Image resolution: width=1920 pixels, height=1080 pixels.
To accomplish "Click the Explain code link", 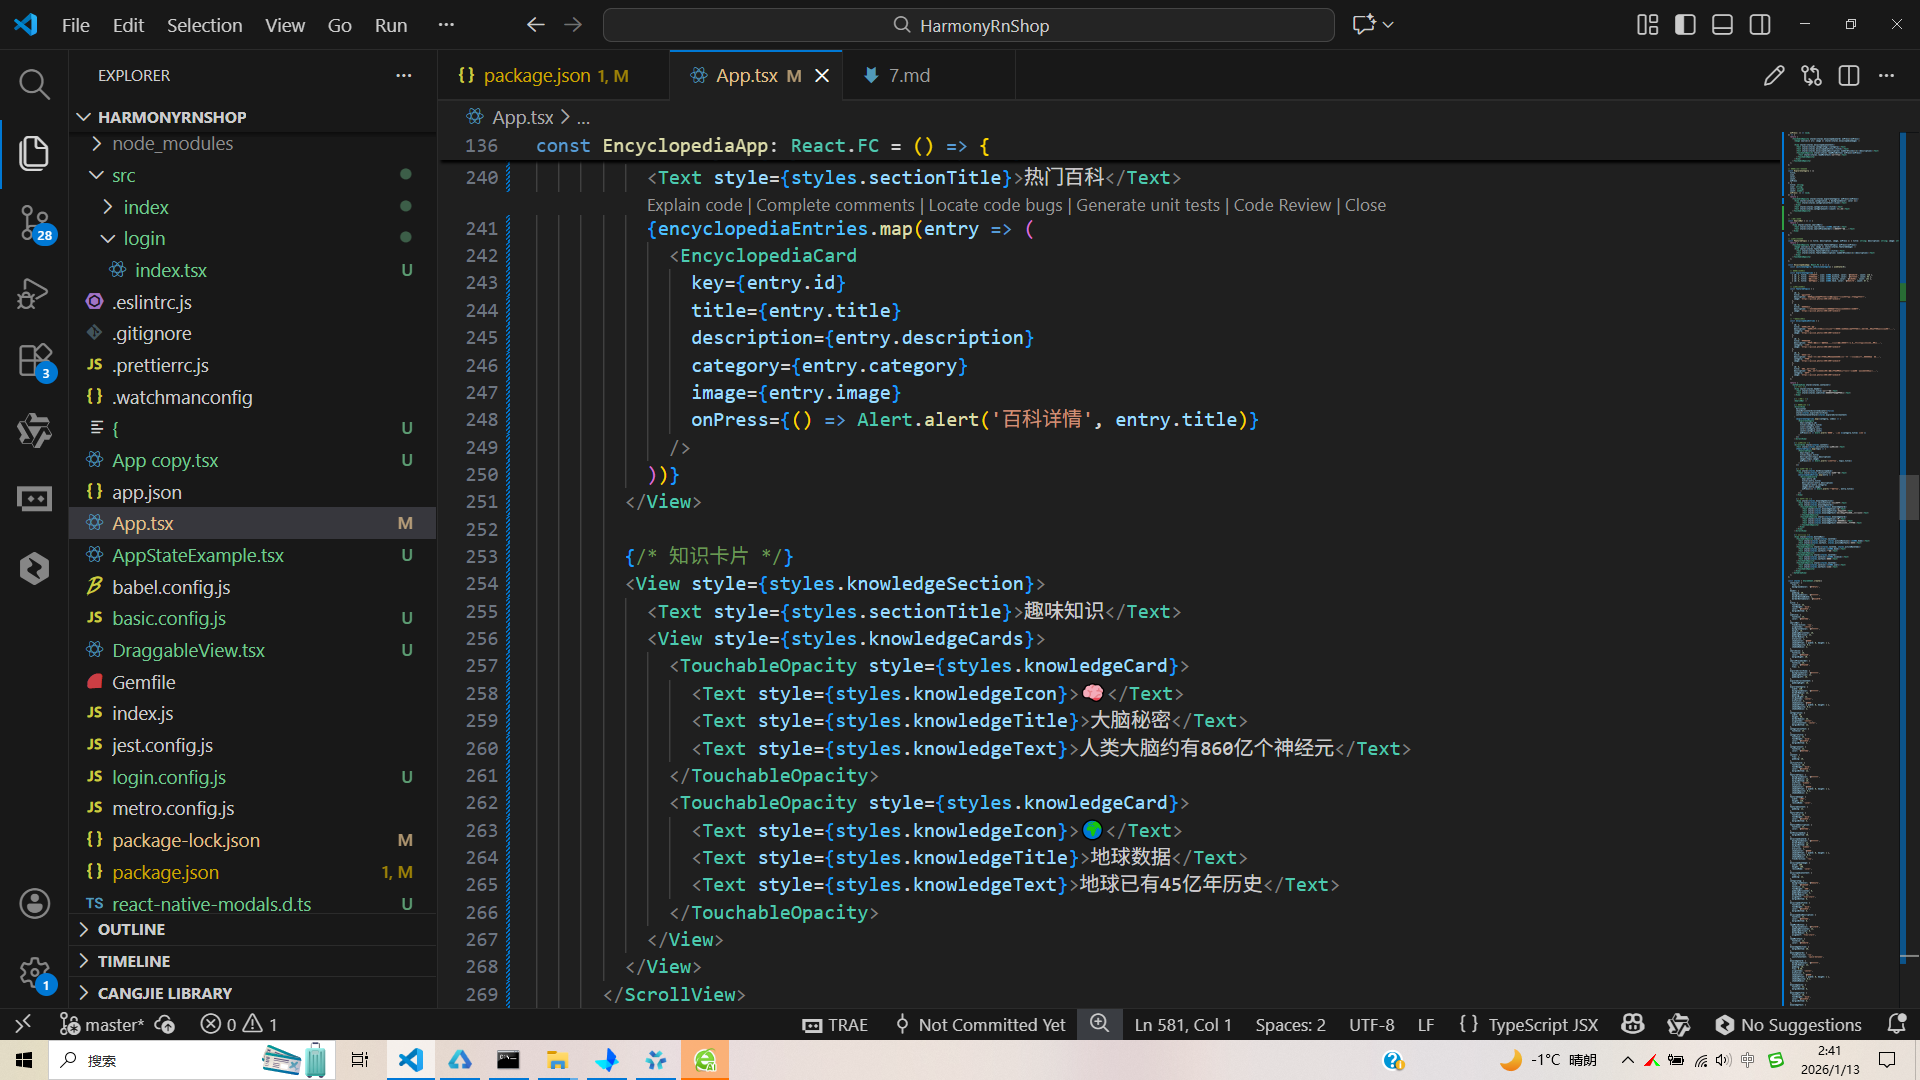I will coord(694,205).
